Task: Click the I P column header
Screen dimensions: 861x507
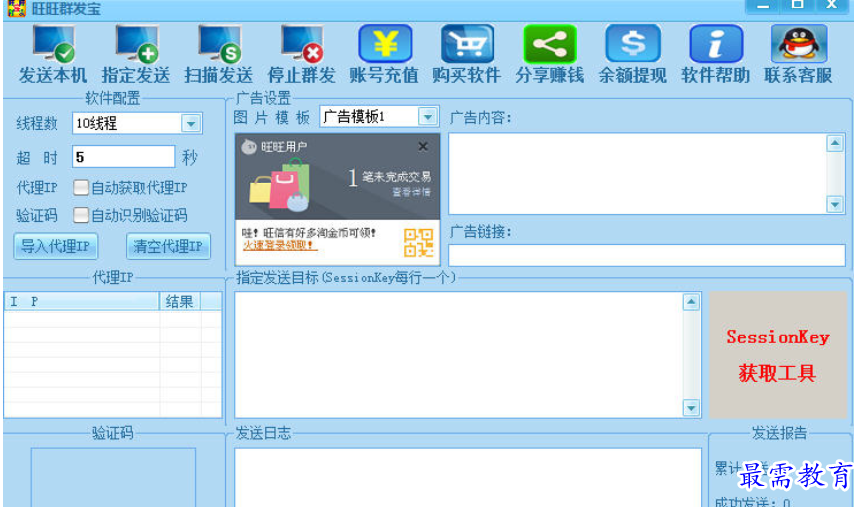Action: tap(82, 301)
